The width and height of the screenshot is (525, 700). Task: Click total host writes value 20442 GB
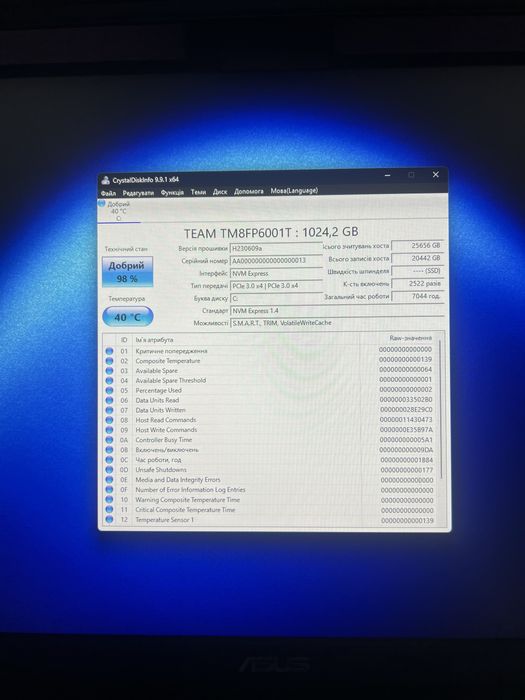417,258
